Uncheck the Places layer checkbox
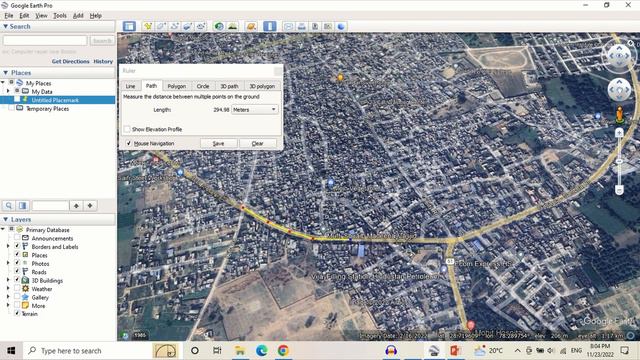This screenshot has height=360, width=640. [x=17, y=255]
